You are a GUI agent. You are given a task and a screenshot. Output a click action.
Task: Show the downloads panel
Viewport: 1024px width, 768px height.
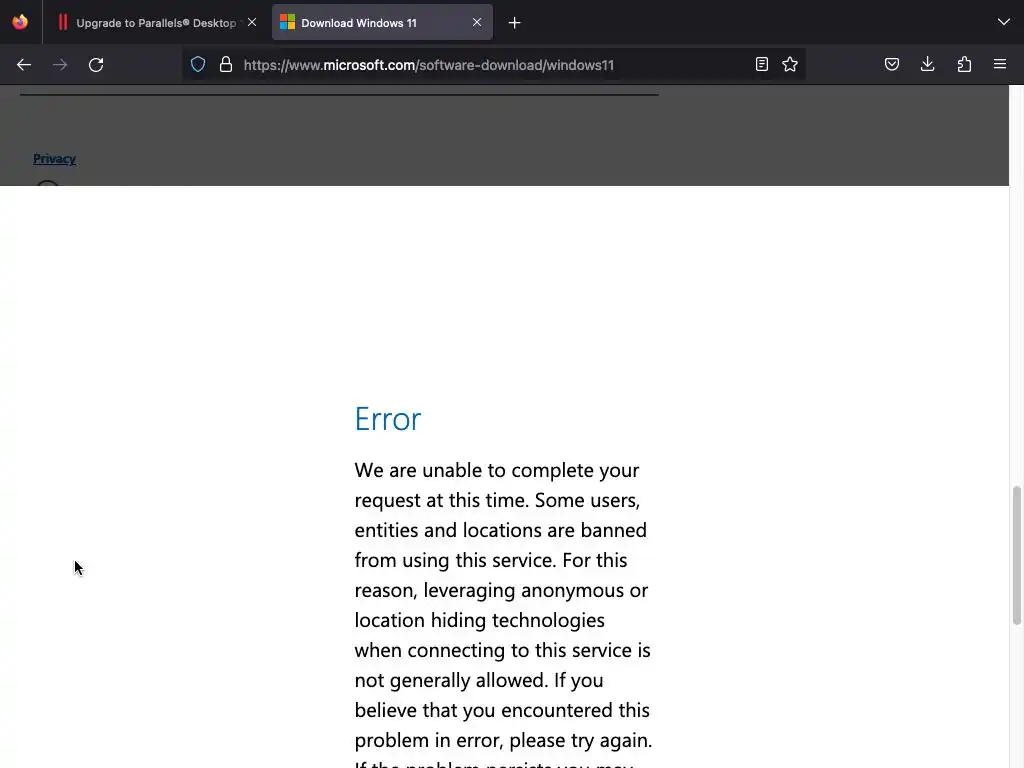(x=927, y=64)
